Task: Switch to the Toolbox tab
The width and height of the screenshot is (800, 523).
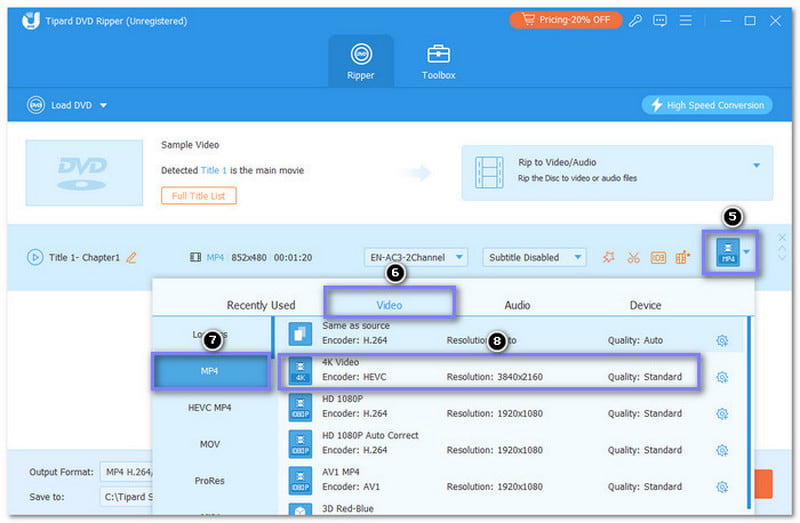Action: point(438,61)
